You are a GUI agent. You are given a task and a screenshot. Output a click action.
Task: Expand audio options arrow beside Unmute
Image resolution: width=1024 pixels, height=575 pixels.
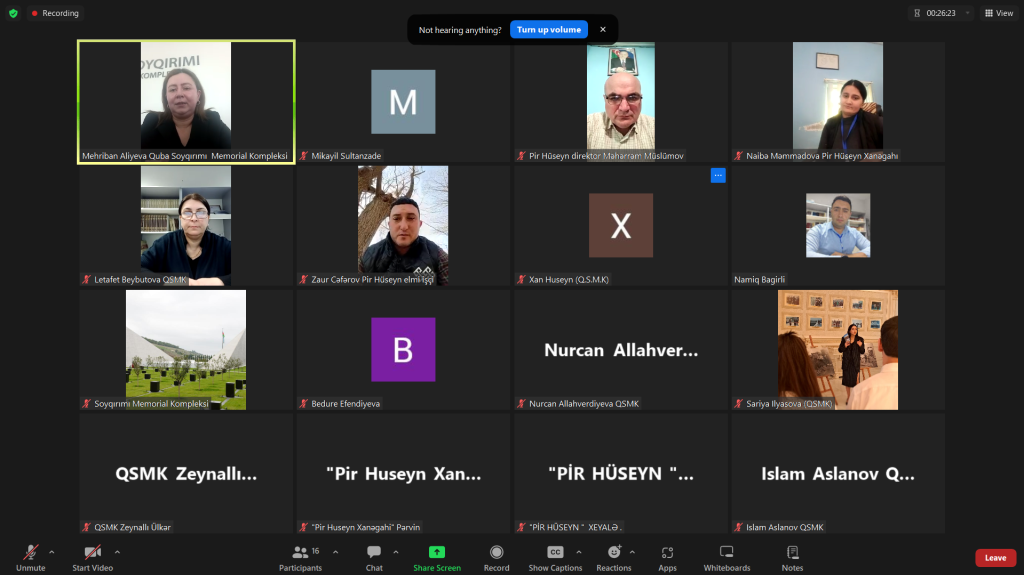[x=52, y=553]
